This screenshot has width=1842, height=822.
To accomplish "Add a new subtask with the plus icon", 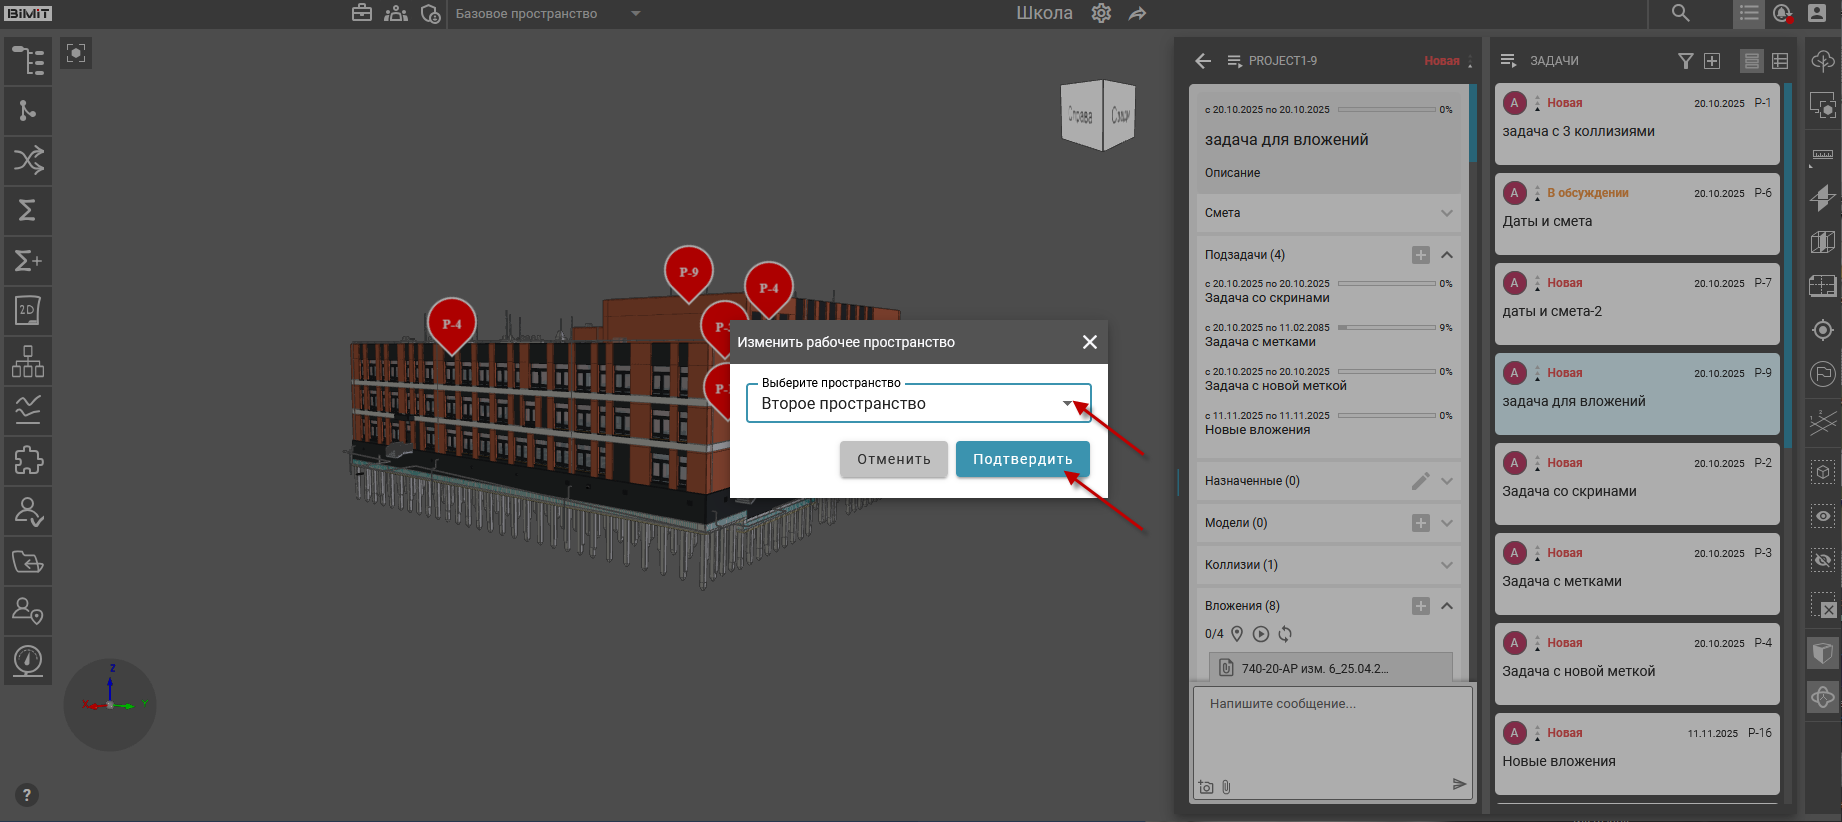I will pos(1420,255).
